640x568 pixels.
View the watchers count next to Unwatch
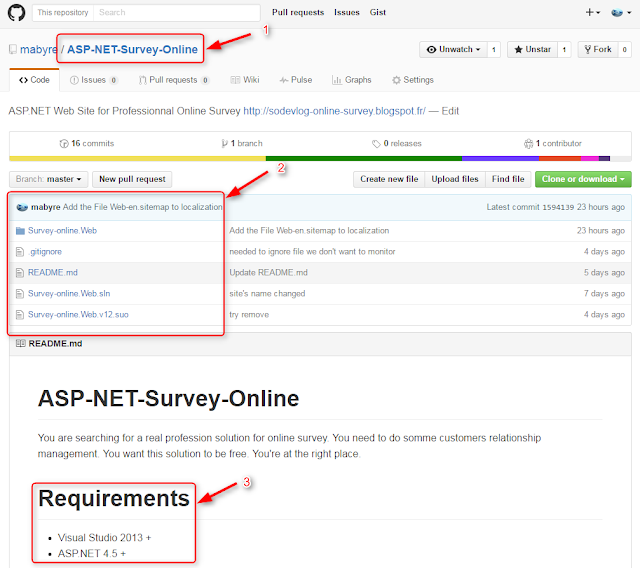[x=494, y=49]
